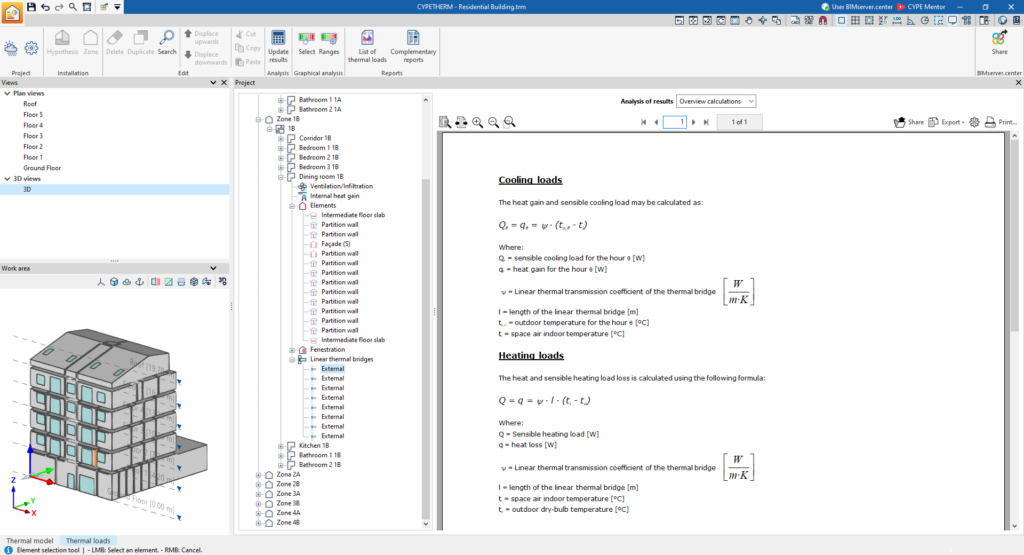The height and width of the screenshot is (555, 1024).
Task: Expand the Fenestration node
Action: click(x=292, y=350)
